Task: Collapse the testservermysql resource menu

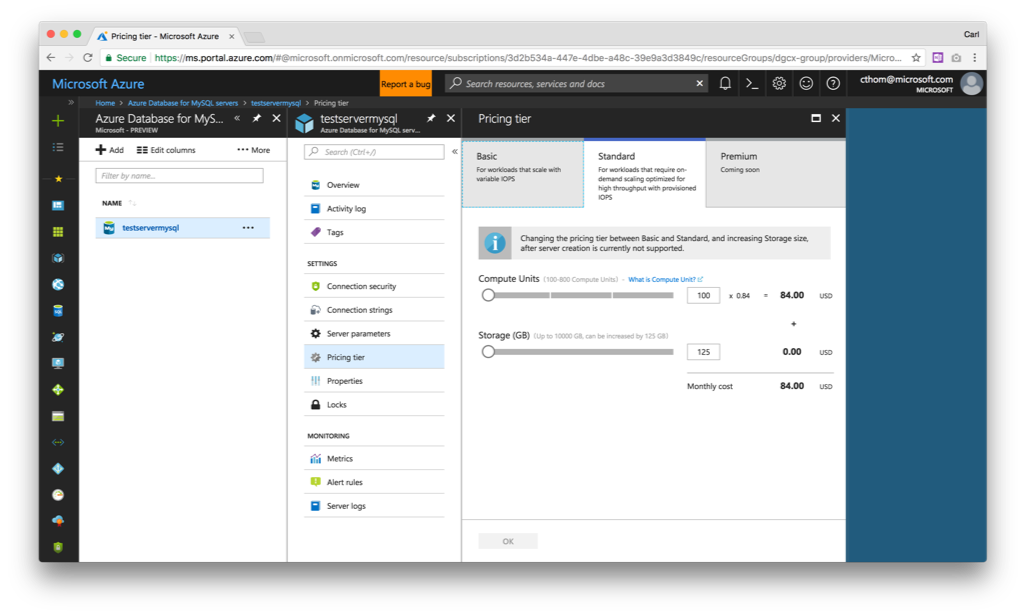Action: [454, 151]
